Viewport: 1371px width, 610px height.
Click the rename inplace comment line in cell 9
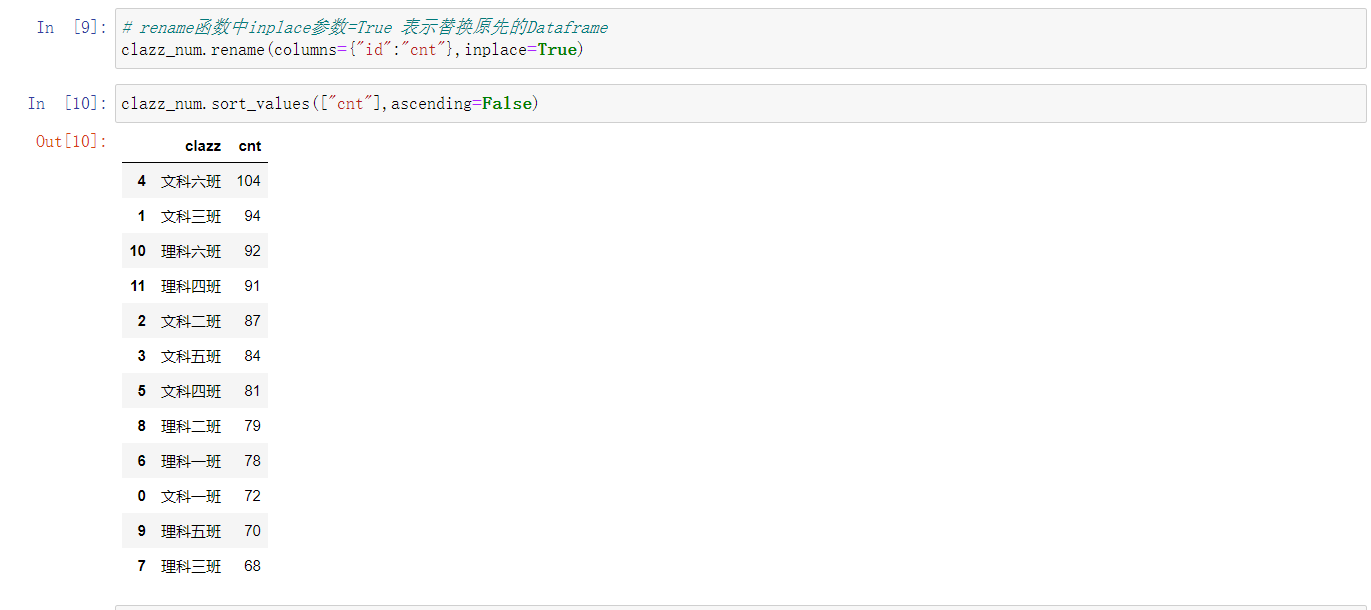pos(364,28)
